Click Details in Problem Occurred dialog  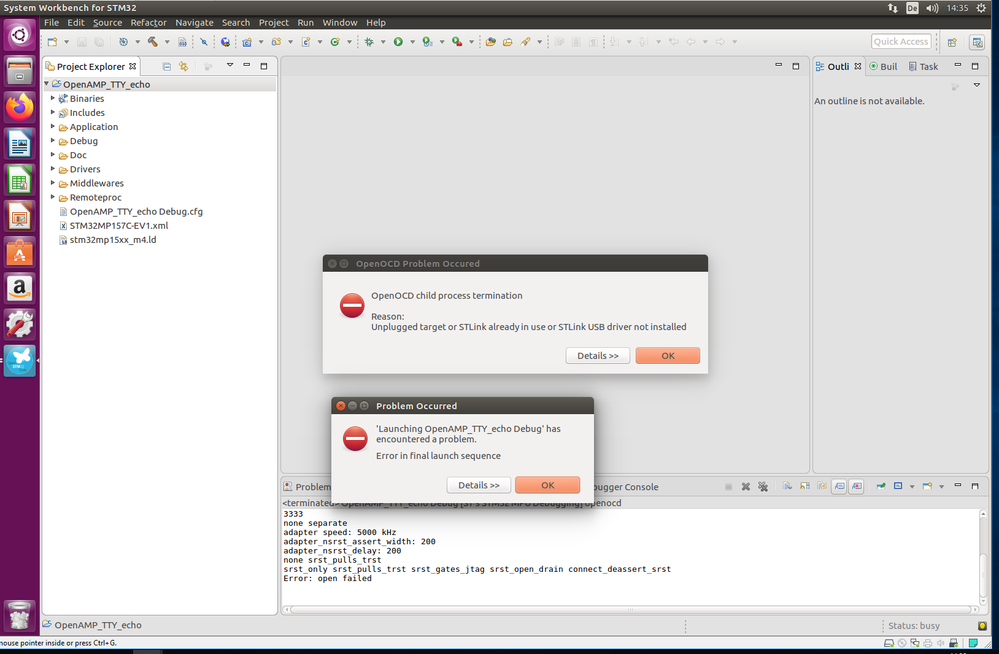478,485
